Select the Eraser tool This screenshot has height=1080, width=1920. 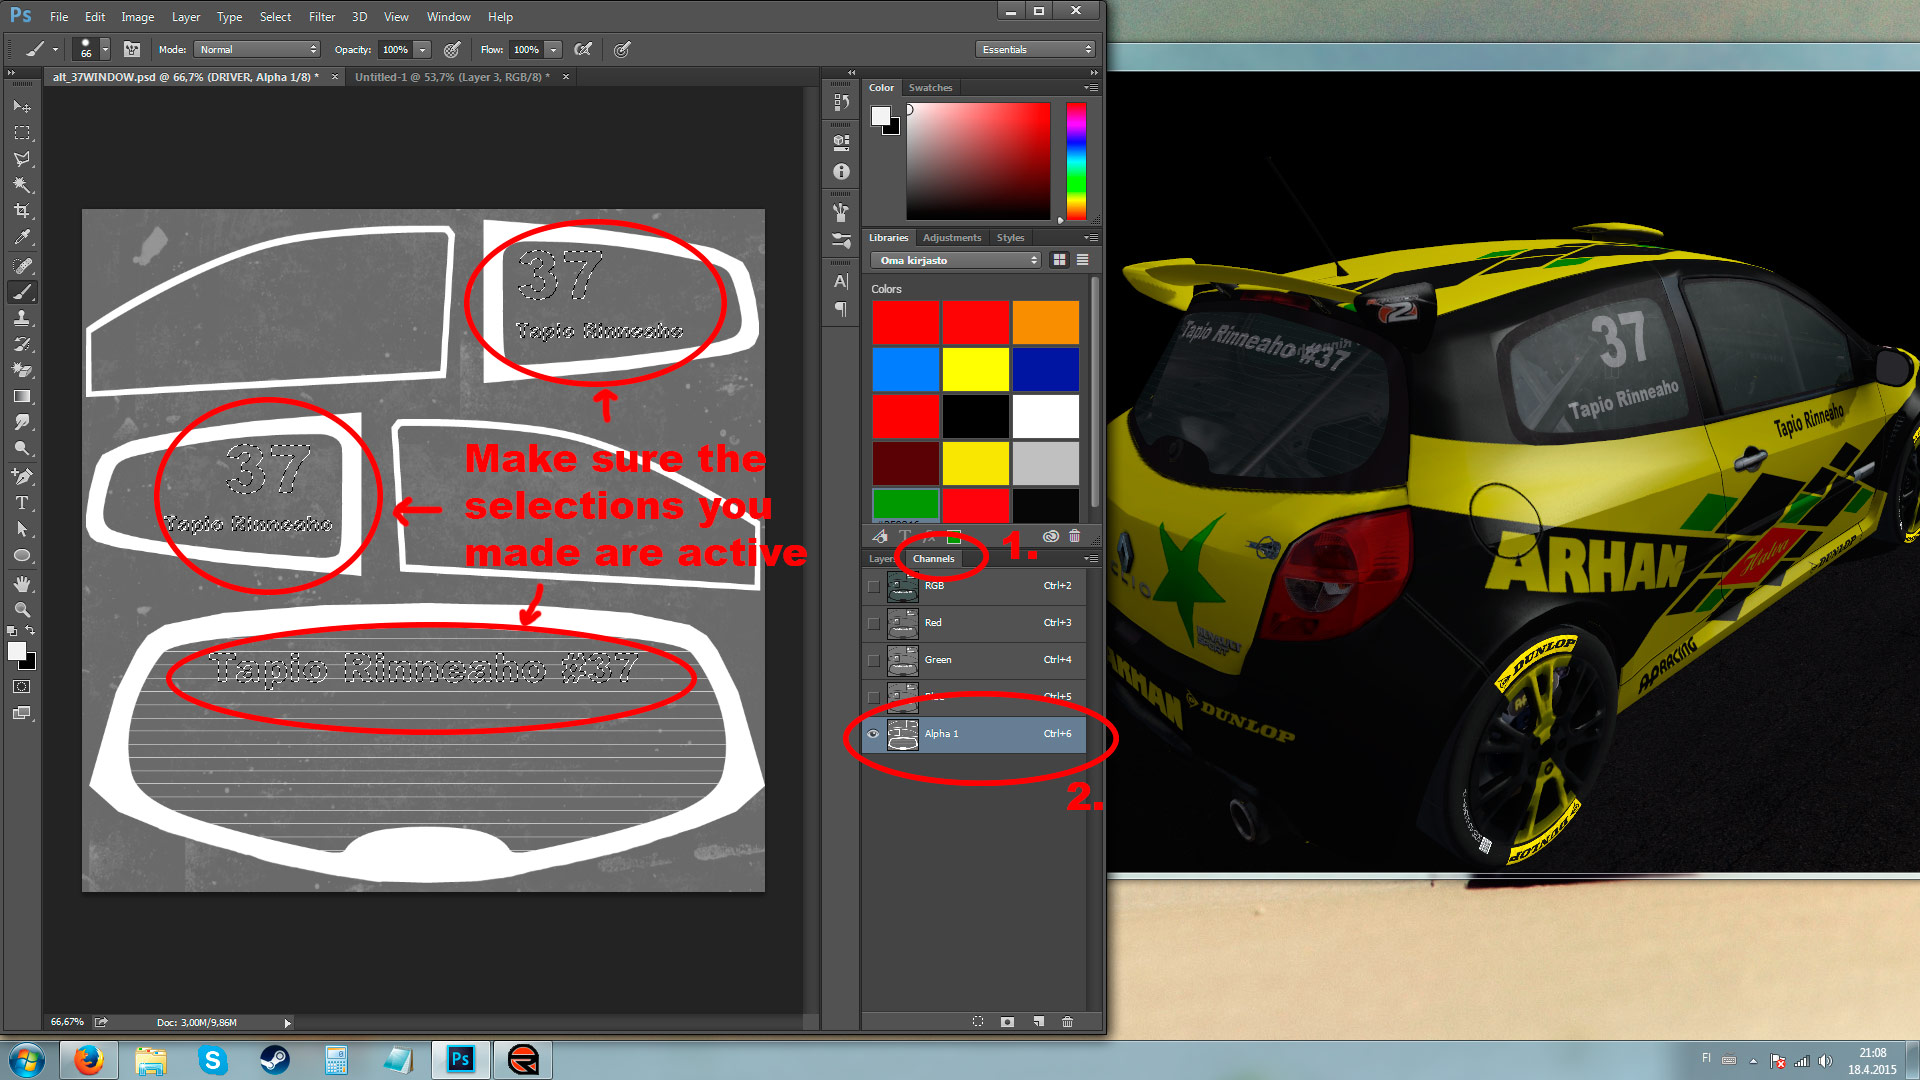pos(21,370)
